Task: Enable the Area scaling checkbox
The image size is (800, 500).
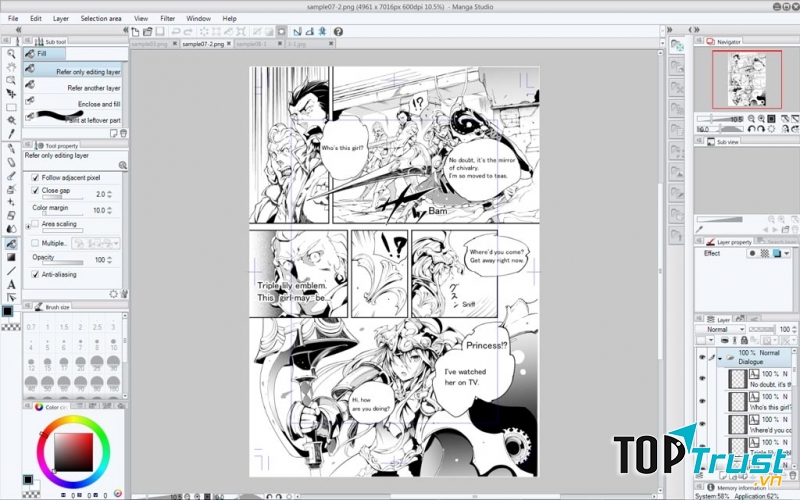Action: [x=35, y=223]
